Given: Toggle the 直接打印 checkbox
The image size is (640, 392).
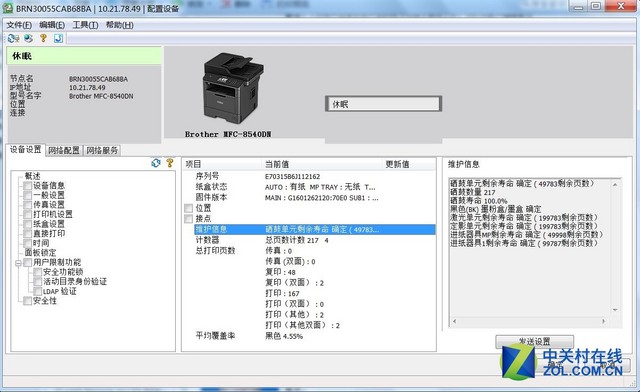Looking at the screenshot, I should (27, 234).
